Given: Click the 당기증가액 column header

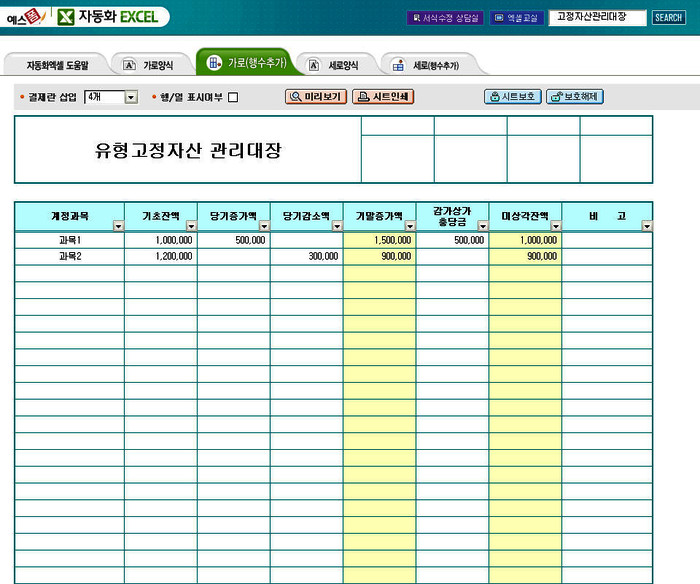Looking at the screenshot, I should pyautogui.click(x=234, y=217).
